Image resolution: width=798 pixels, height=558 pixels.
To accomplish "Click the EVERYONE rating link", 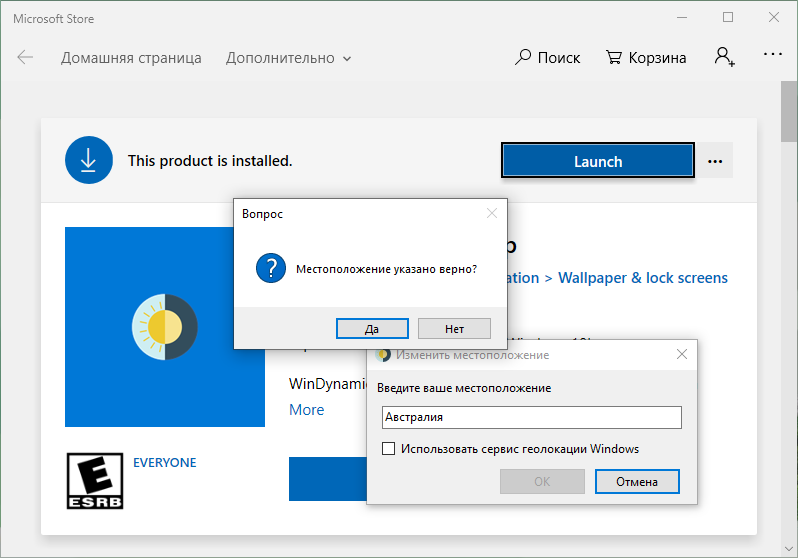I will click(x=164, y=462).
